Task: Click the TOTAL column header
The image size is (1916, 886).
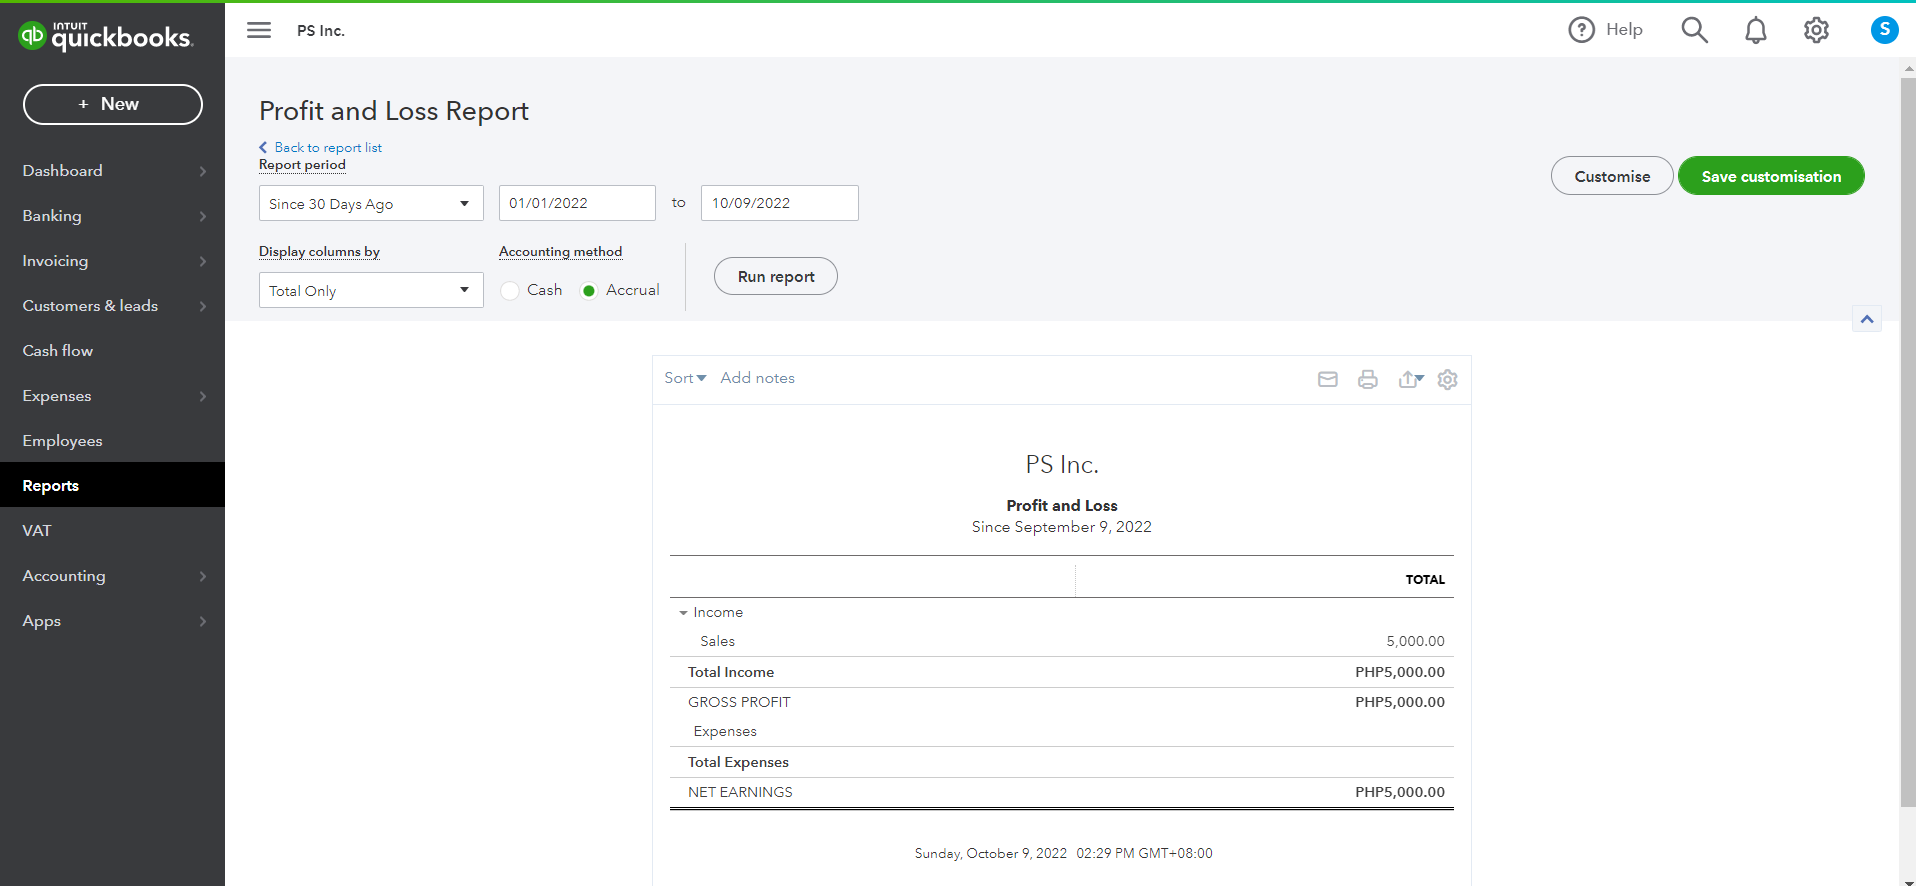Action: point(1425,580)
